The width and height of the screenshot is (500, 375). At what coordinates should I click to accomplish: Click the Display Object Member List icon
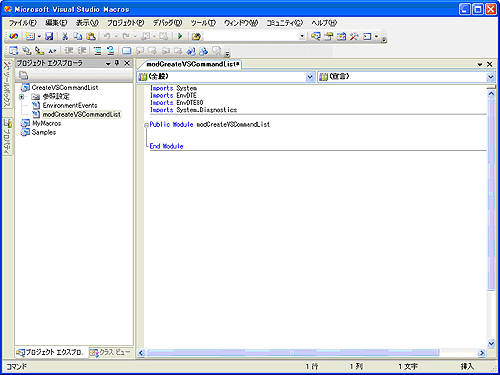13,51
